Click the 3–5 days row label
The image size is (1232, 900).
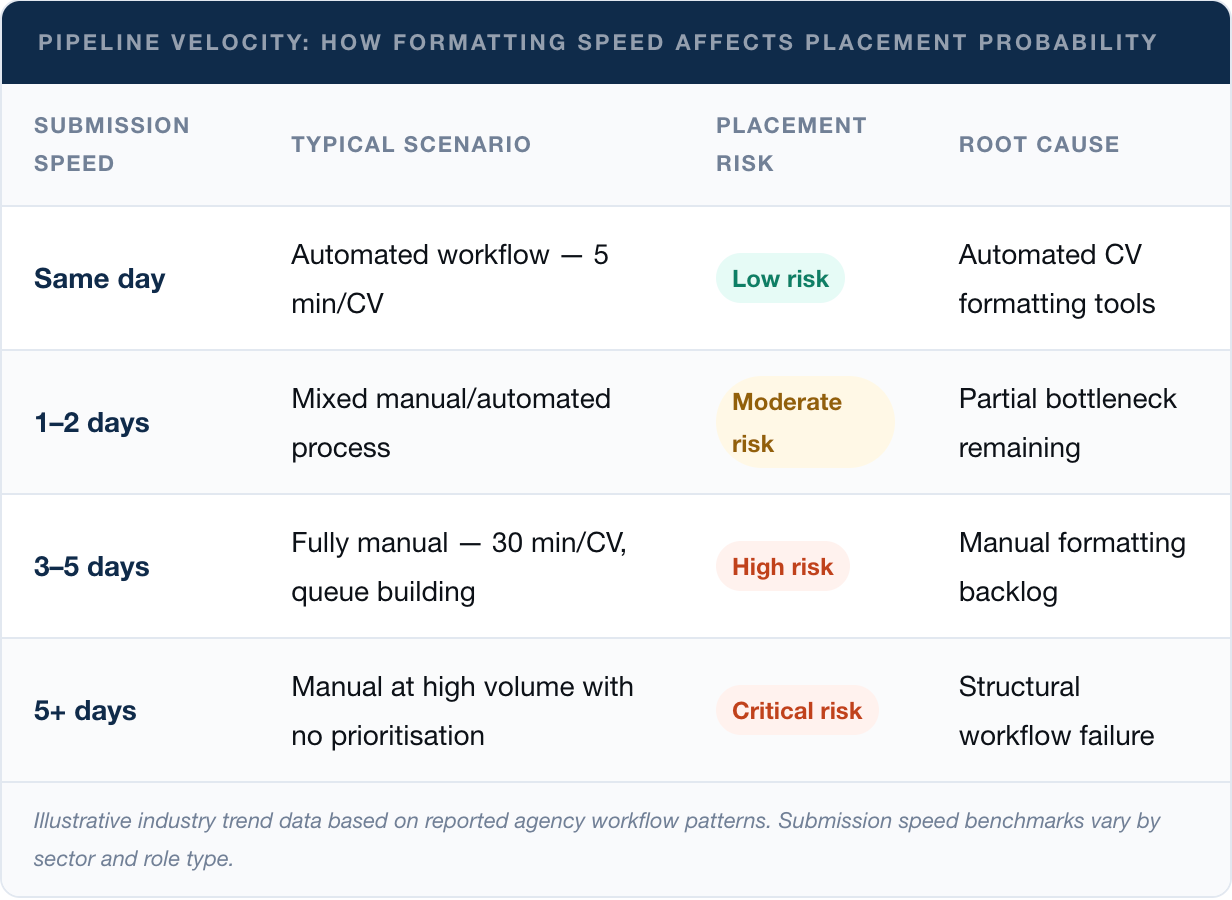pyautogui.click(x=91, y=567)
